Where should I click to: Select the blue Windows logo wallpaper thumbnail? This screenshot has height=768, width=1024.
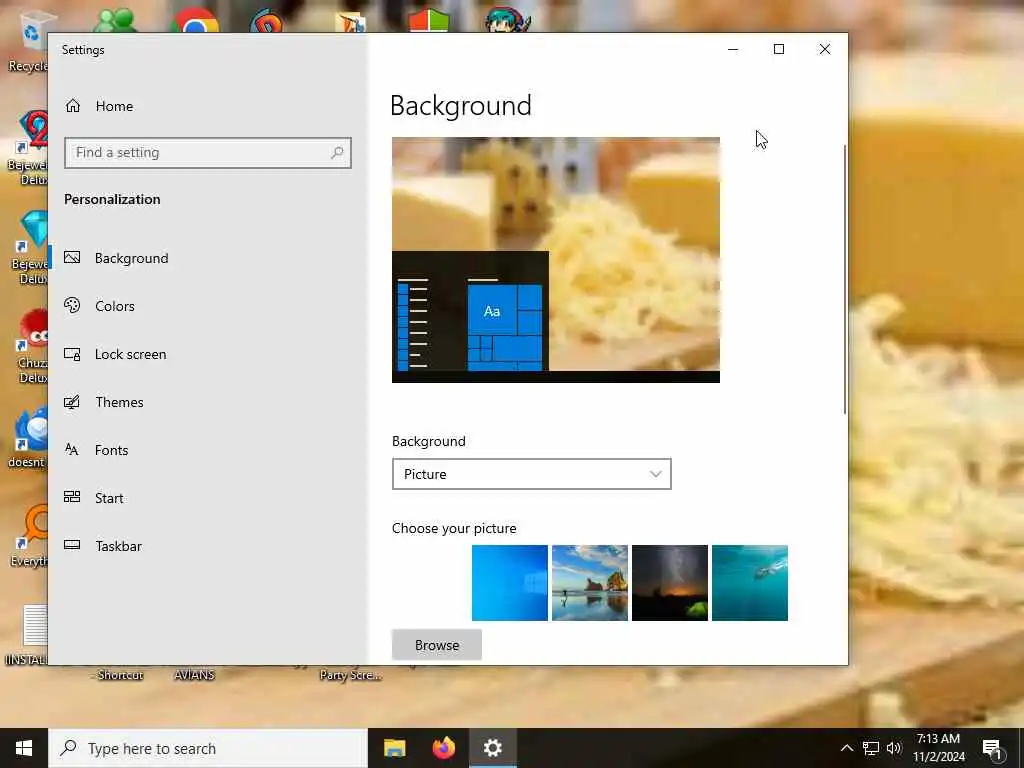point(510,583)
